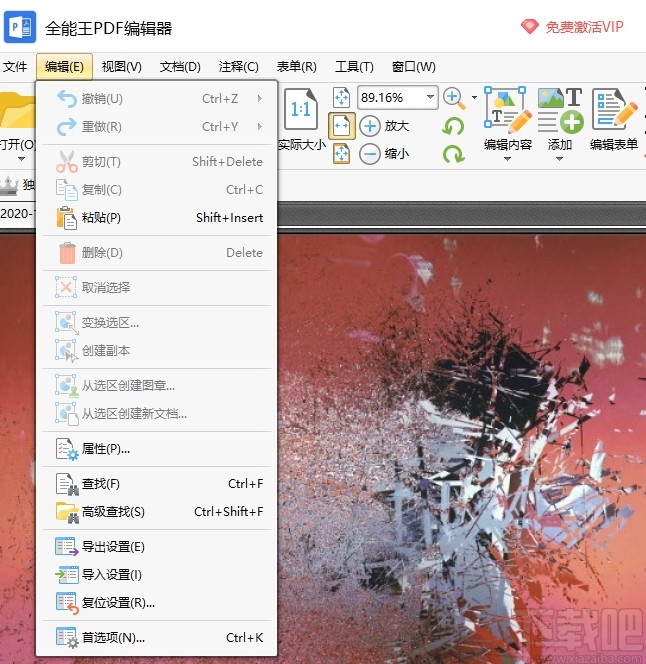Choose 粘贴(P) Shift+Insert entry
This screenshot has height=664, width=646.
click(x=157, y=218)
